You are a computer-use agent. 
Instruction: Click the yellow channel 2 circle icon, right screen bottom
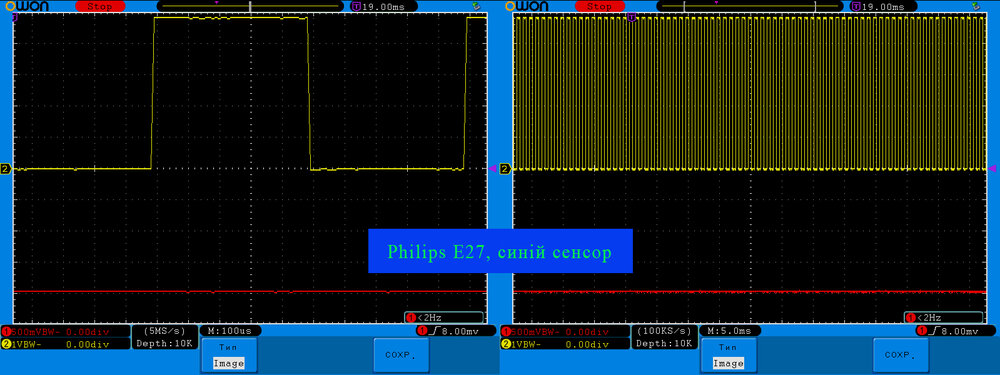(x=506, y=344)
